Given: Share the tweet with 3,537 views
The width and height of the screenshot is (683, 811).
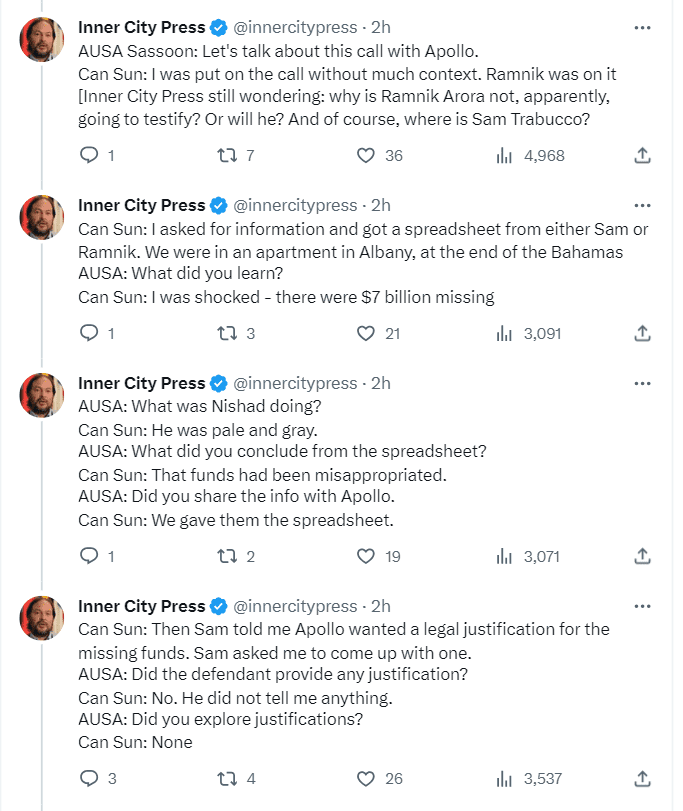Looking at the screenshot, I should pos(644,777).
